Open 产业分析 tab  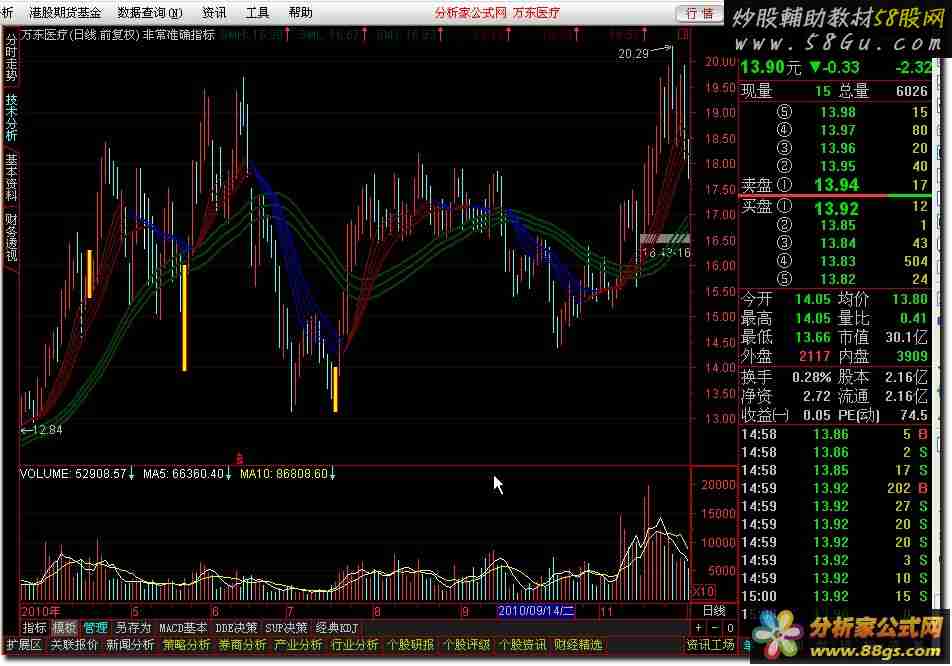tap(298, 645)
